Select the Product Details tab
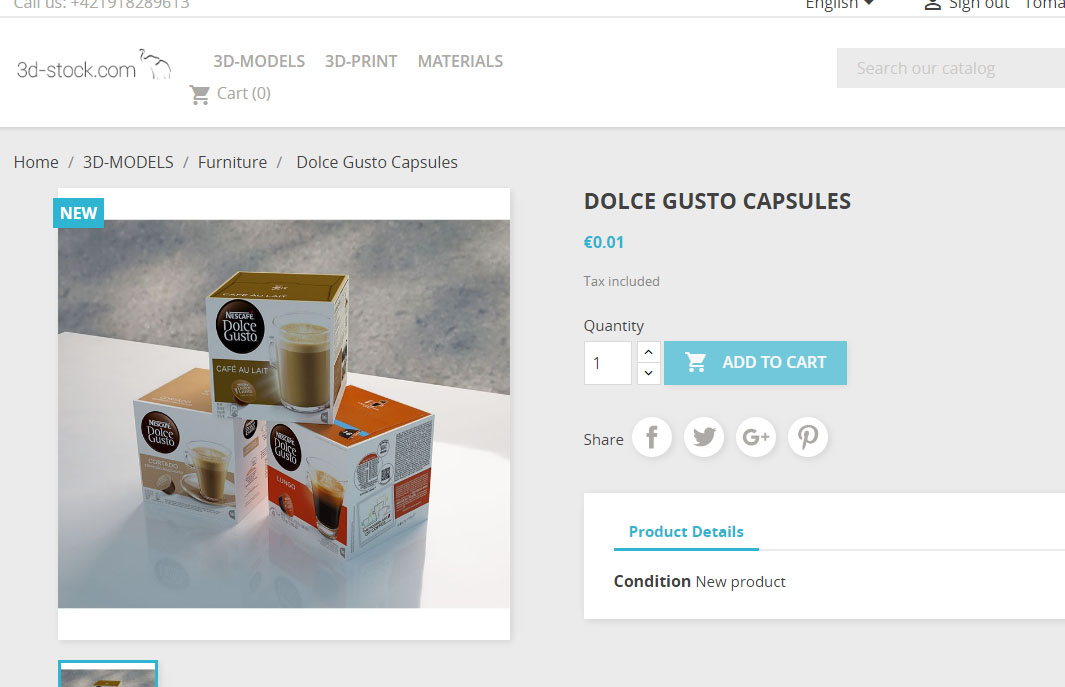The width and height of the screenshot is (1065, 687). point(686,532)
